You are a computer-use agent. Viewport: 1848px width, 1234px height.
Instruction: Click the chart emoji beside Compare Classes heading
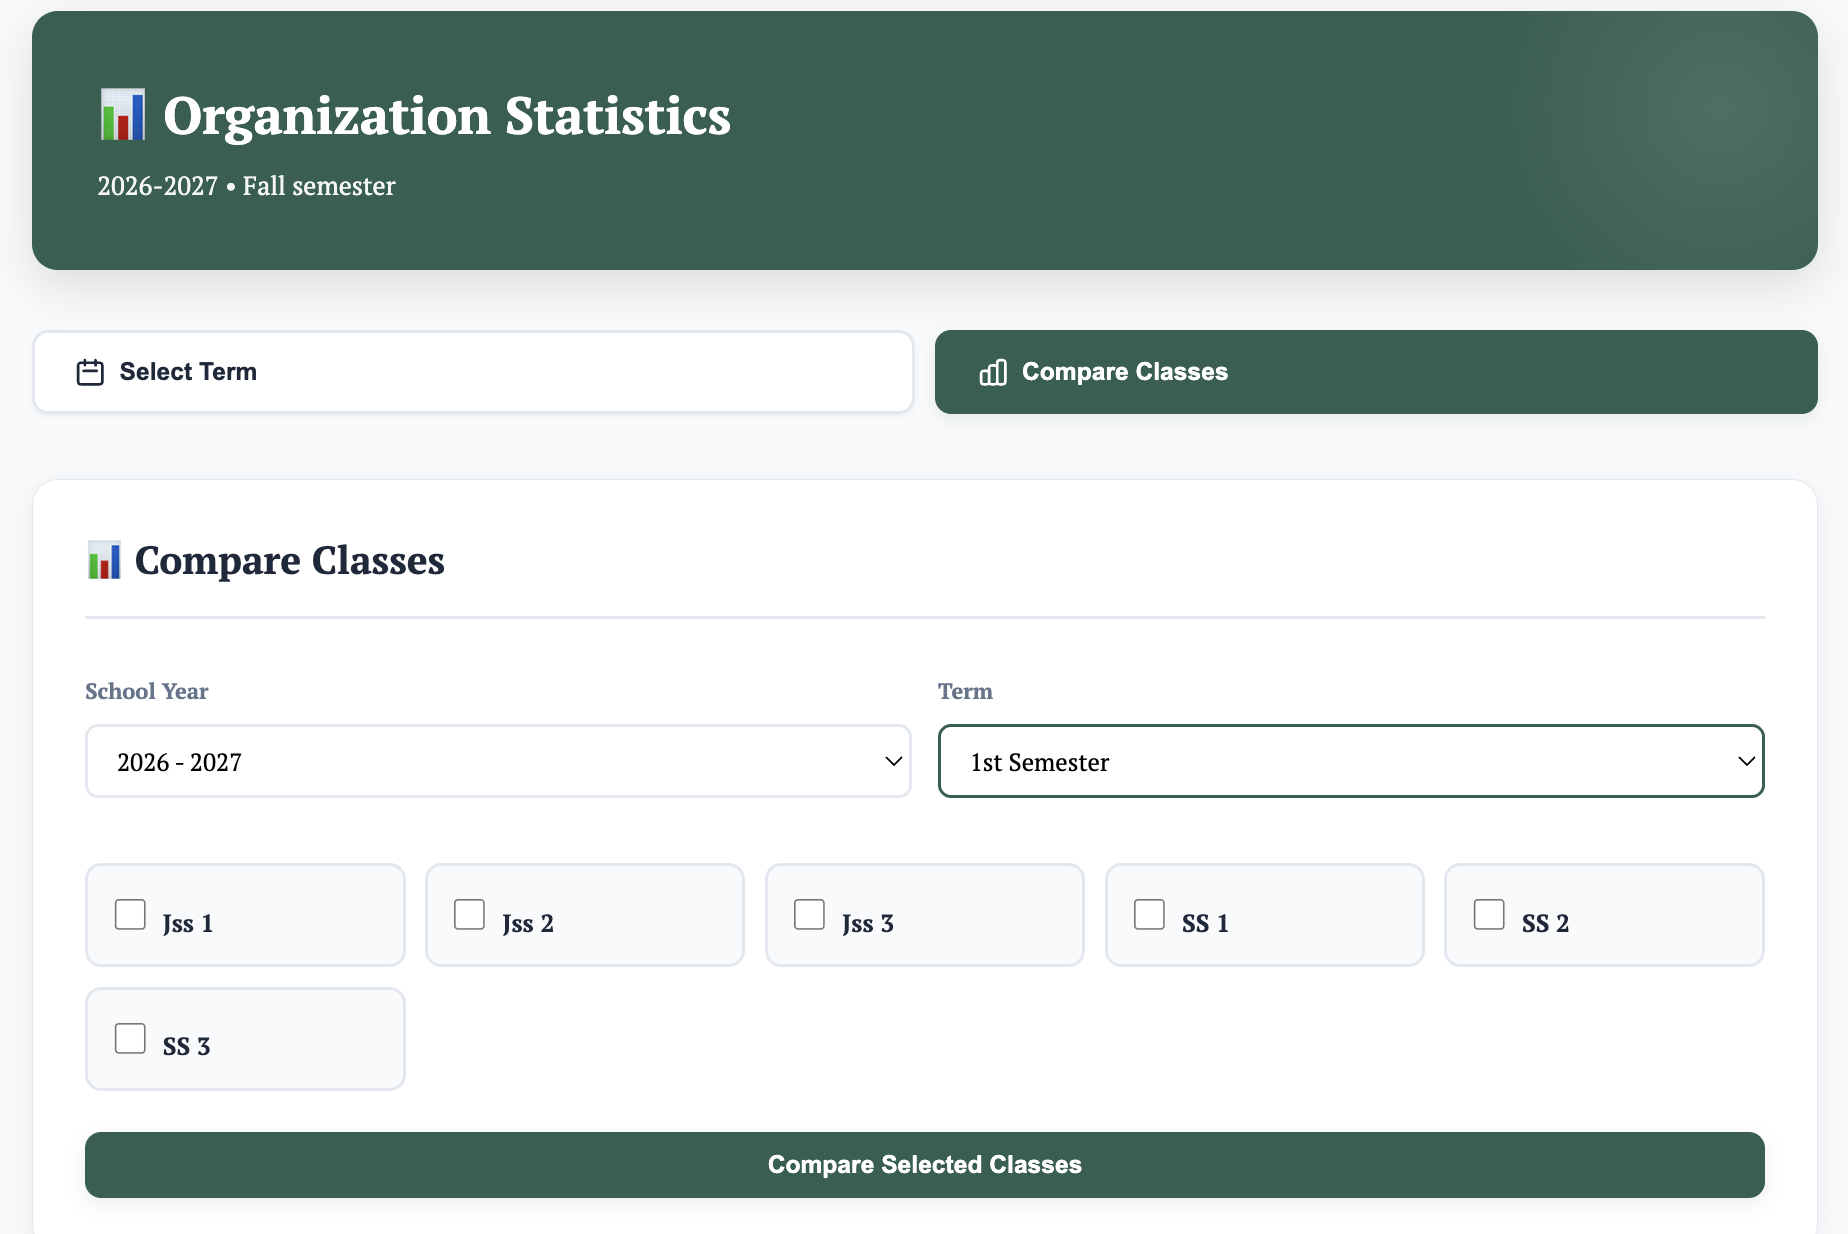[x=104, y=561]
